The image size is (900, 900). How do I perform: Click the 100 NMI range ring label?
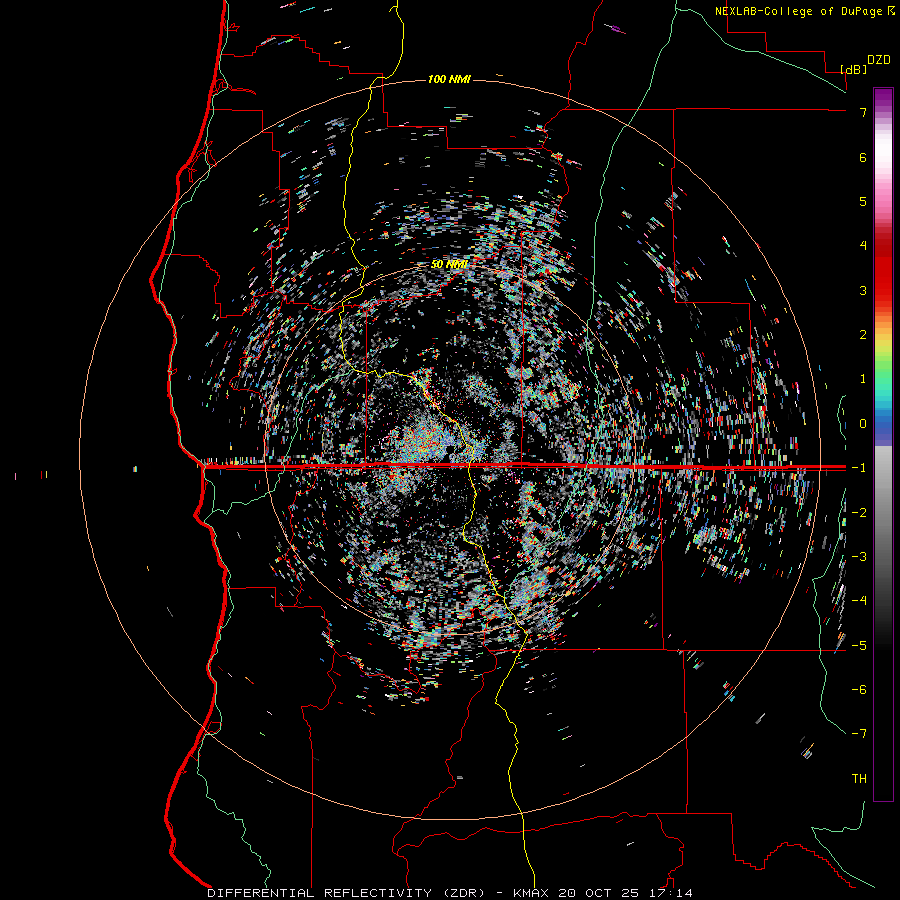point(449,79)
